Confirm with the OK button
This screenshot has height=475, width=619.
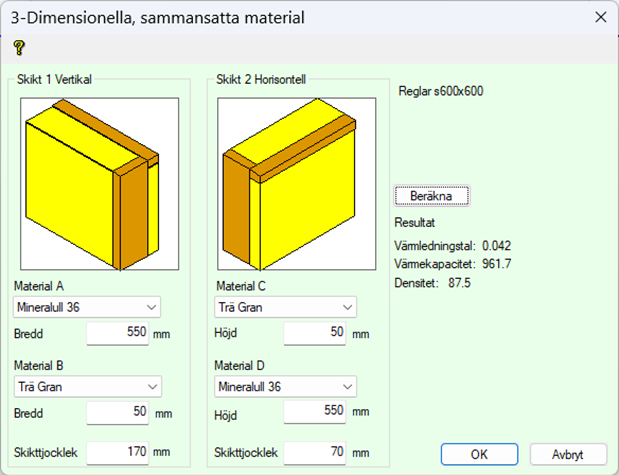click(479, 453)
